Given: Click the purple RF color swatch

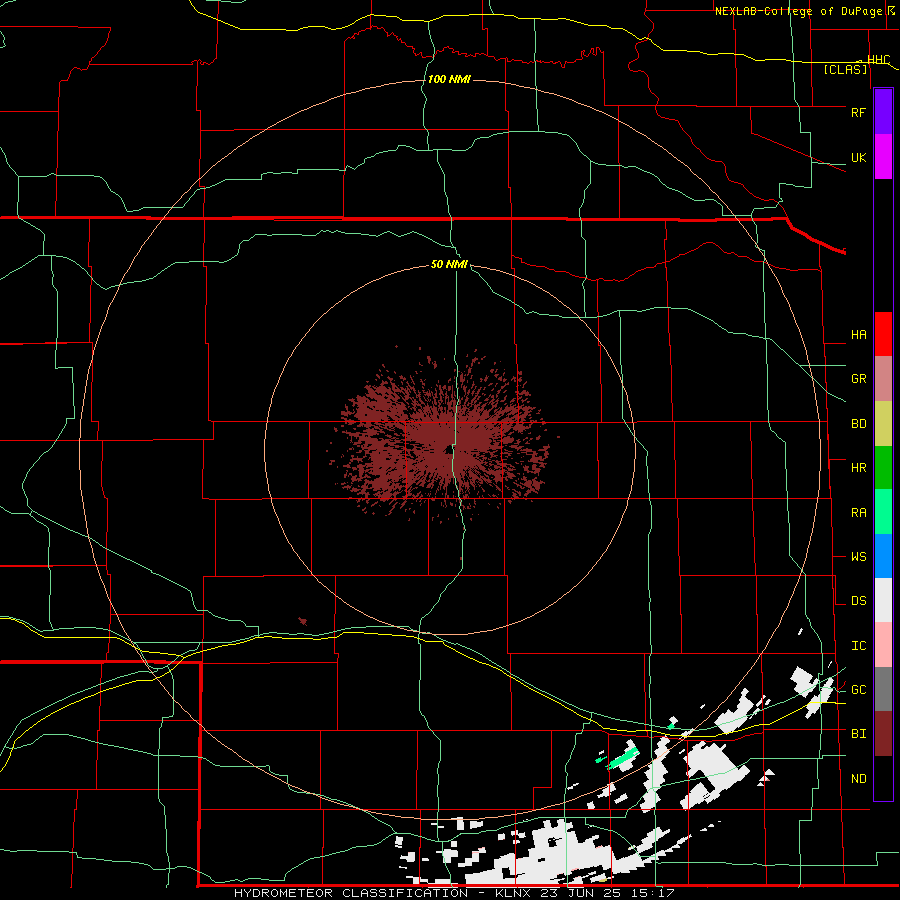Looking at the screenshot, I should (x=883, y=112).
